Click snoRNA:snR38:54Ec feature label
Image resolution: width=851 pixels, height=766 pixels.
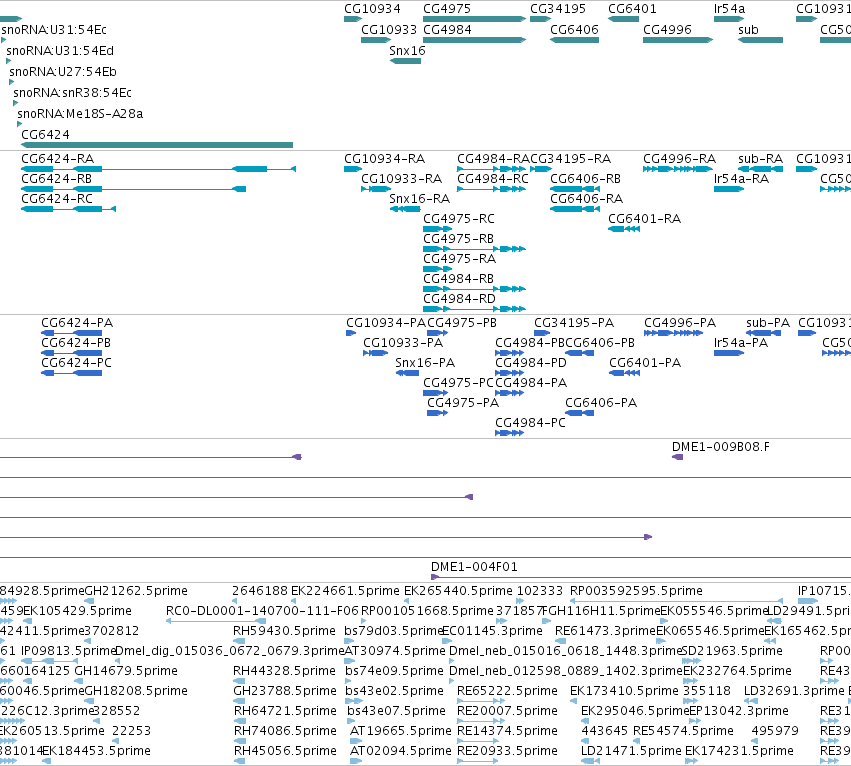click(x=72, y=92)
